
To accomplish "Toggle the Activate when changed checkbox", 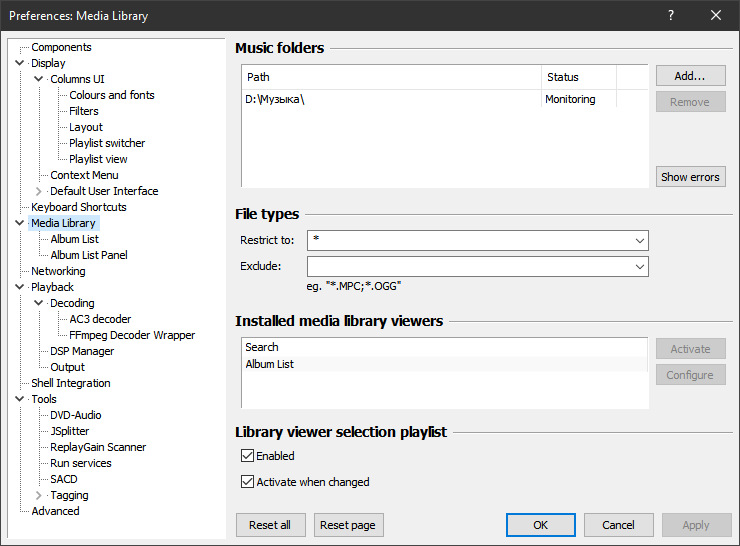I will [x=248, y=482].
